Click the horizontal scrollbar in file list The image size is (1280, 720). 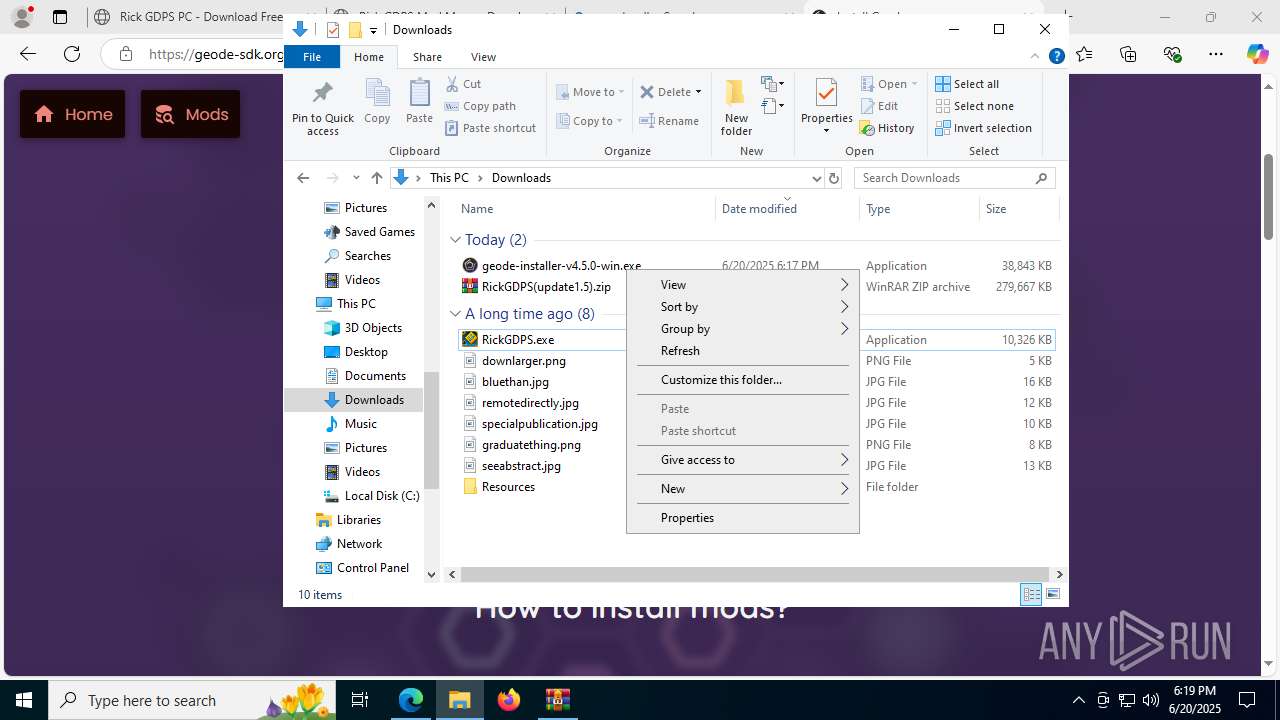coord(754,575)
